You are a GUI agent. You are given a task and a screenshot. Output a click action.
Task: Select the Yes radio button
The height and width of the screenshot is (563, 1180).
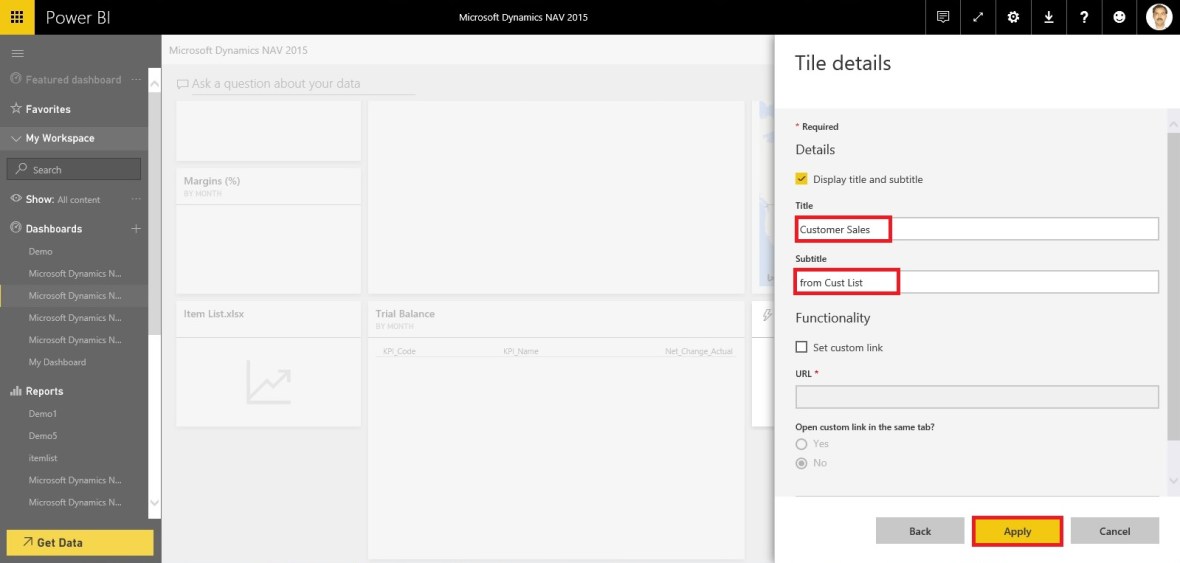(x=801, y=444)
